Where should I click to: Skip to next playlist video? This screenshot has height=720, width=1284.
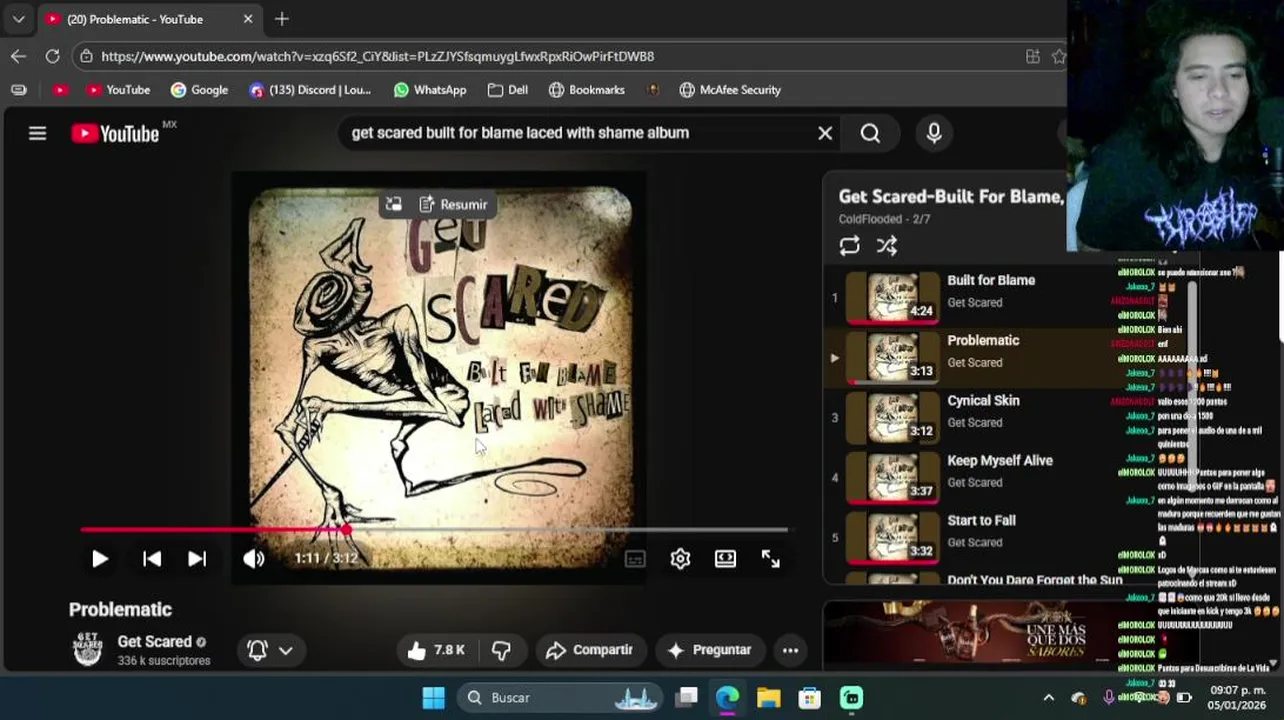197,559
